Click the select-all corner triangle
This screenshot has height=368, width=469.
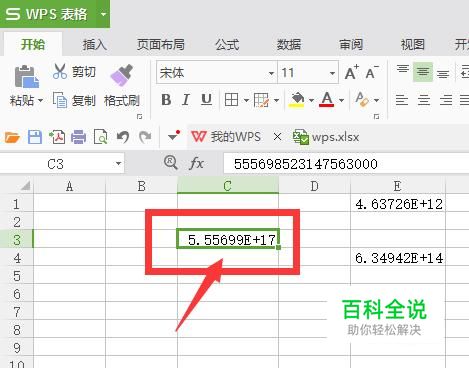(x=26, y=186)
